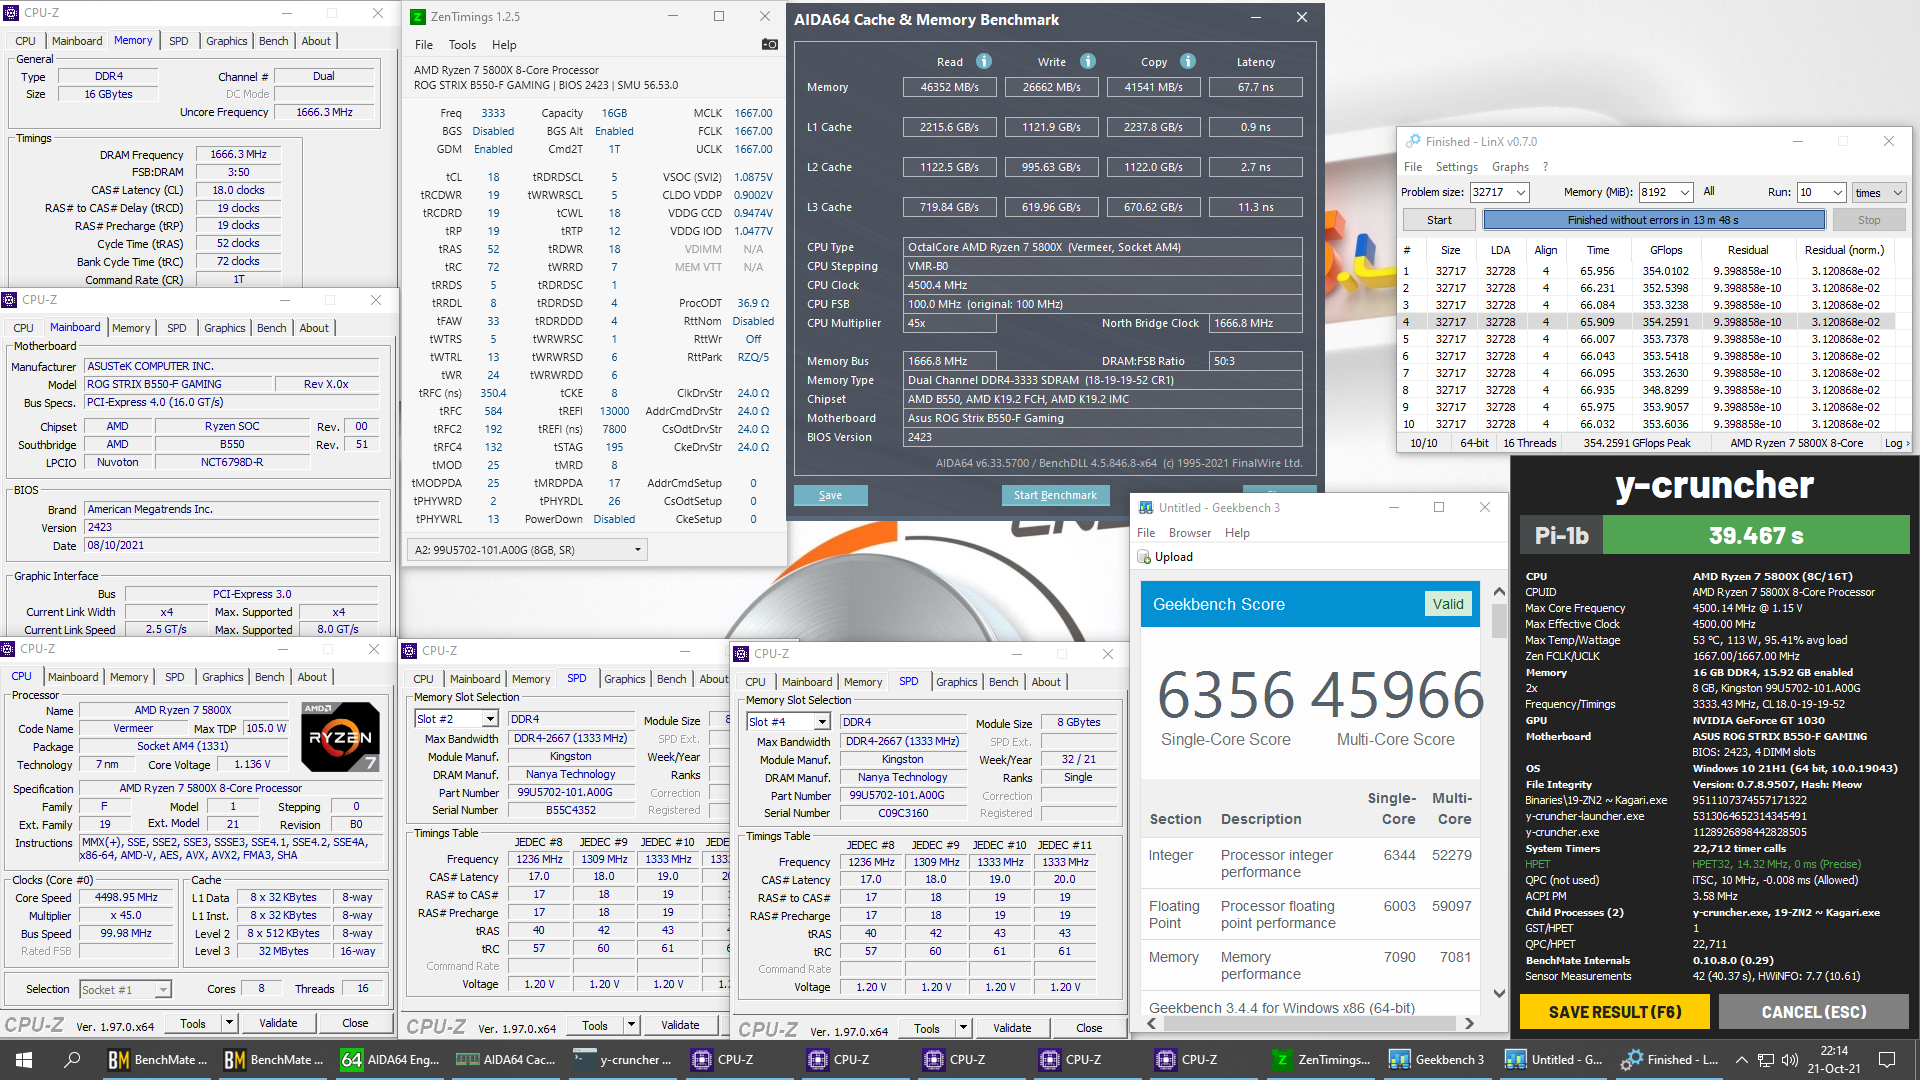Click the ZenTimings screenshot camera icon
This screenshot has width=1920, height=1080.
coord(769,44)
